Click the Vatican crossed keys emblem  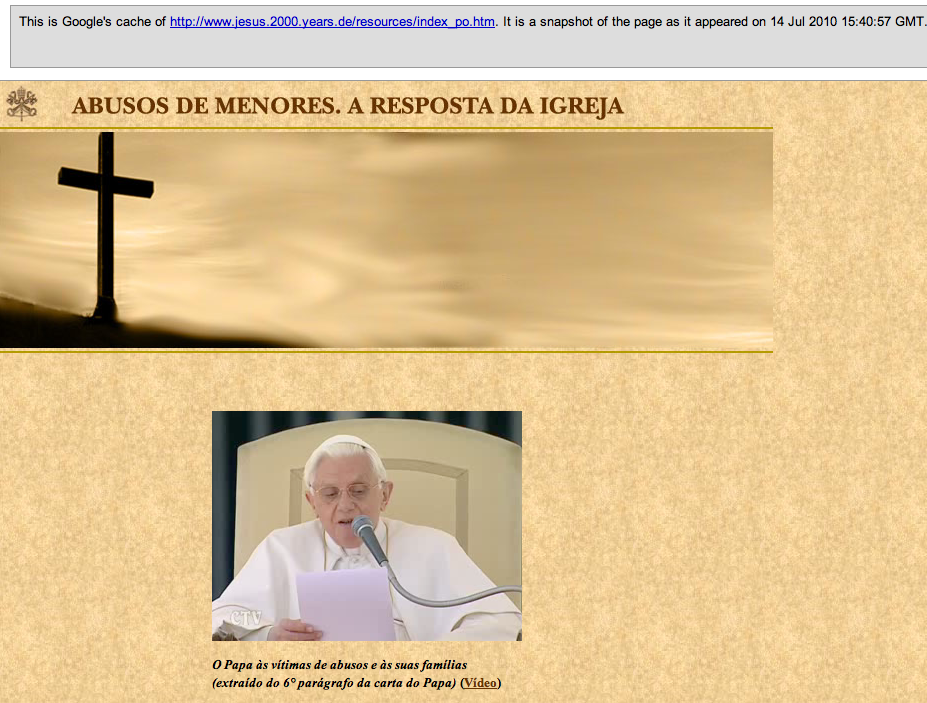click(21, 104)
